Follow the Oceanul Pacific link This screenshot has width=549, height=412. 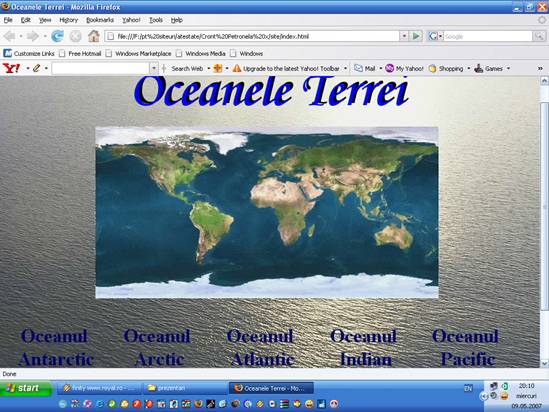[x=466, y=348]
